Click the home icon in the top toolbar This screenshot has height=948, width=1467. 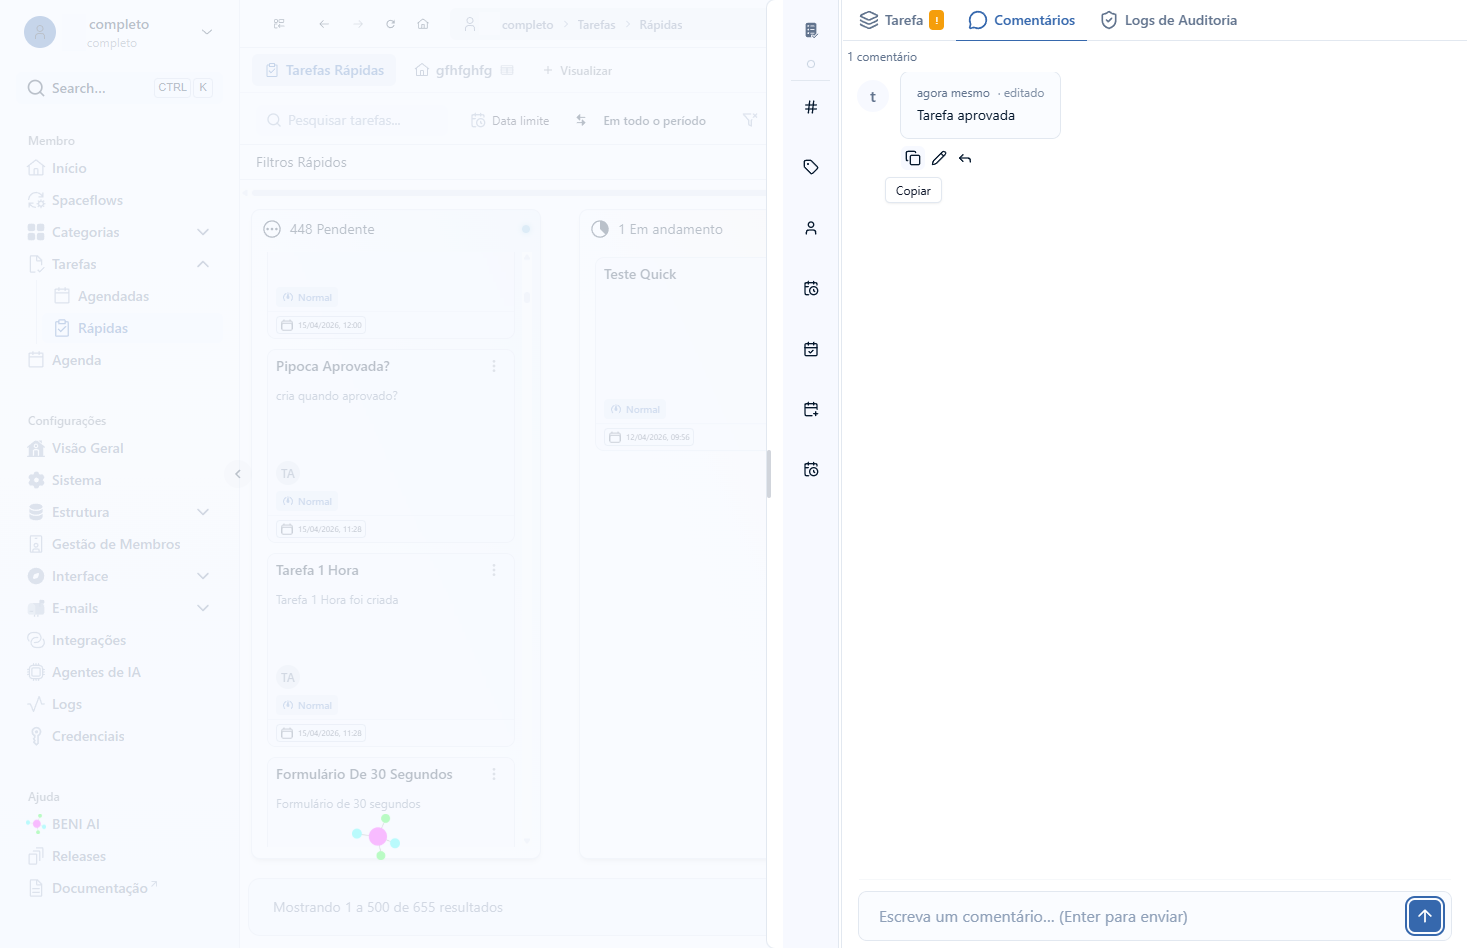[423, 24]
